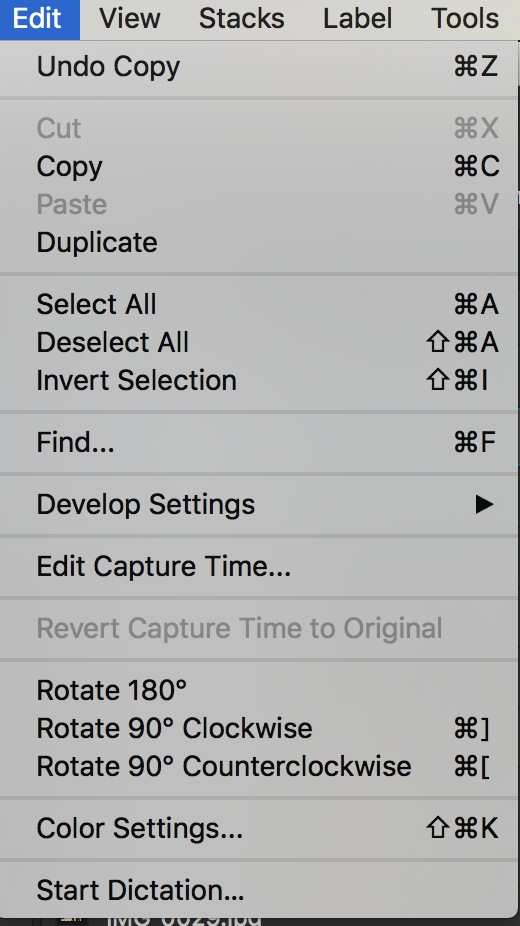Select Rotate 180° option
The width and height of the screenshot is (520, 926).
pyautogui.click(x=259, y=690)
